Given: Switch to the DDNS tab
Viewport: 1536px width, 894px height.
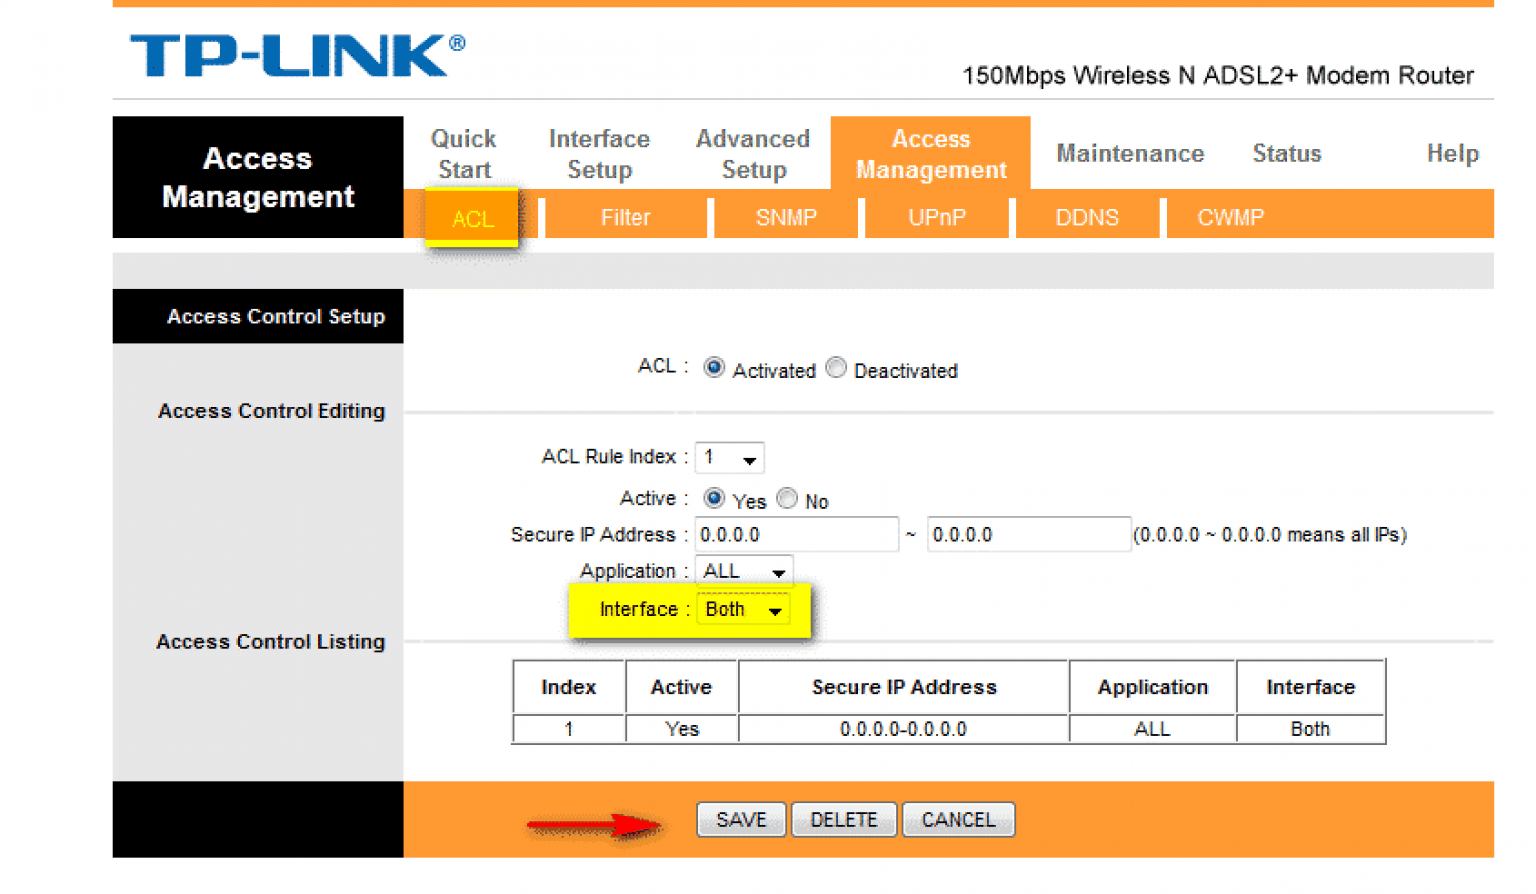Looking at the screenshot, I should [1087, 217].
